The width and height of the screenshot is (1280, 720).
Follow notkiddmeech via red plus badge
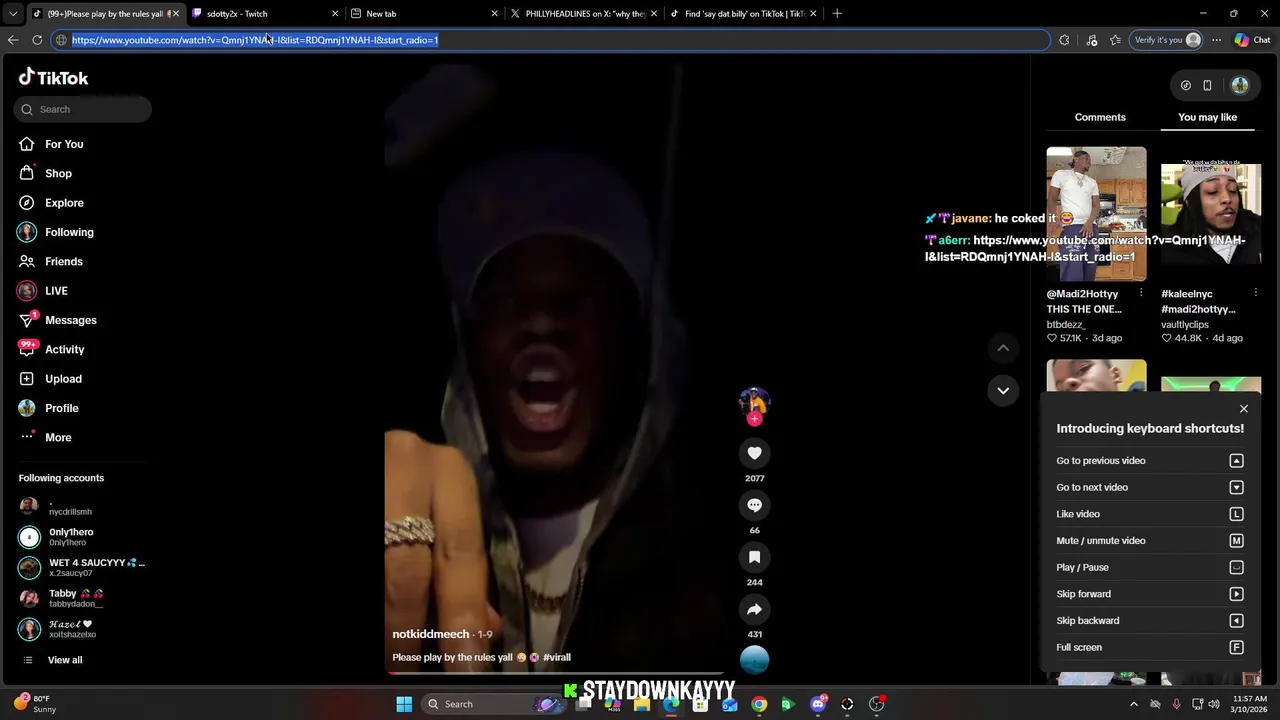point(754,419)
